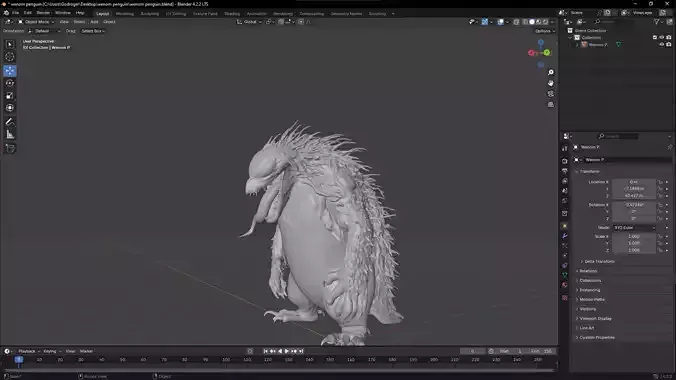The height and width of the screenshot is (380, 676).
Task: Open the timeline Playback menu
Action: point(28,351)
